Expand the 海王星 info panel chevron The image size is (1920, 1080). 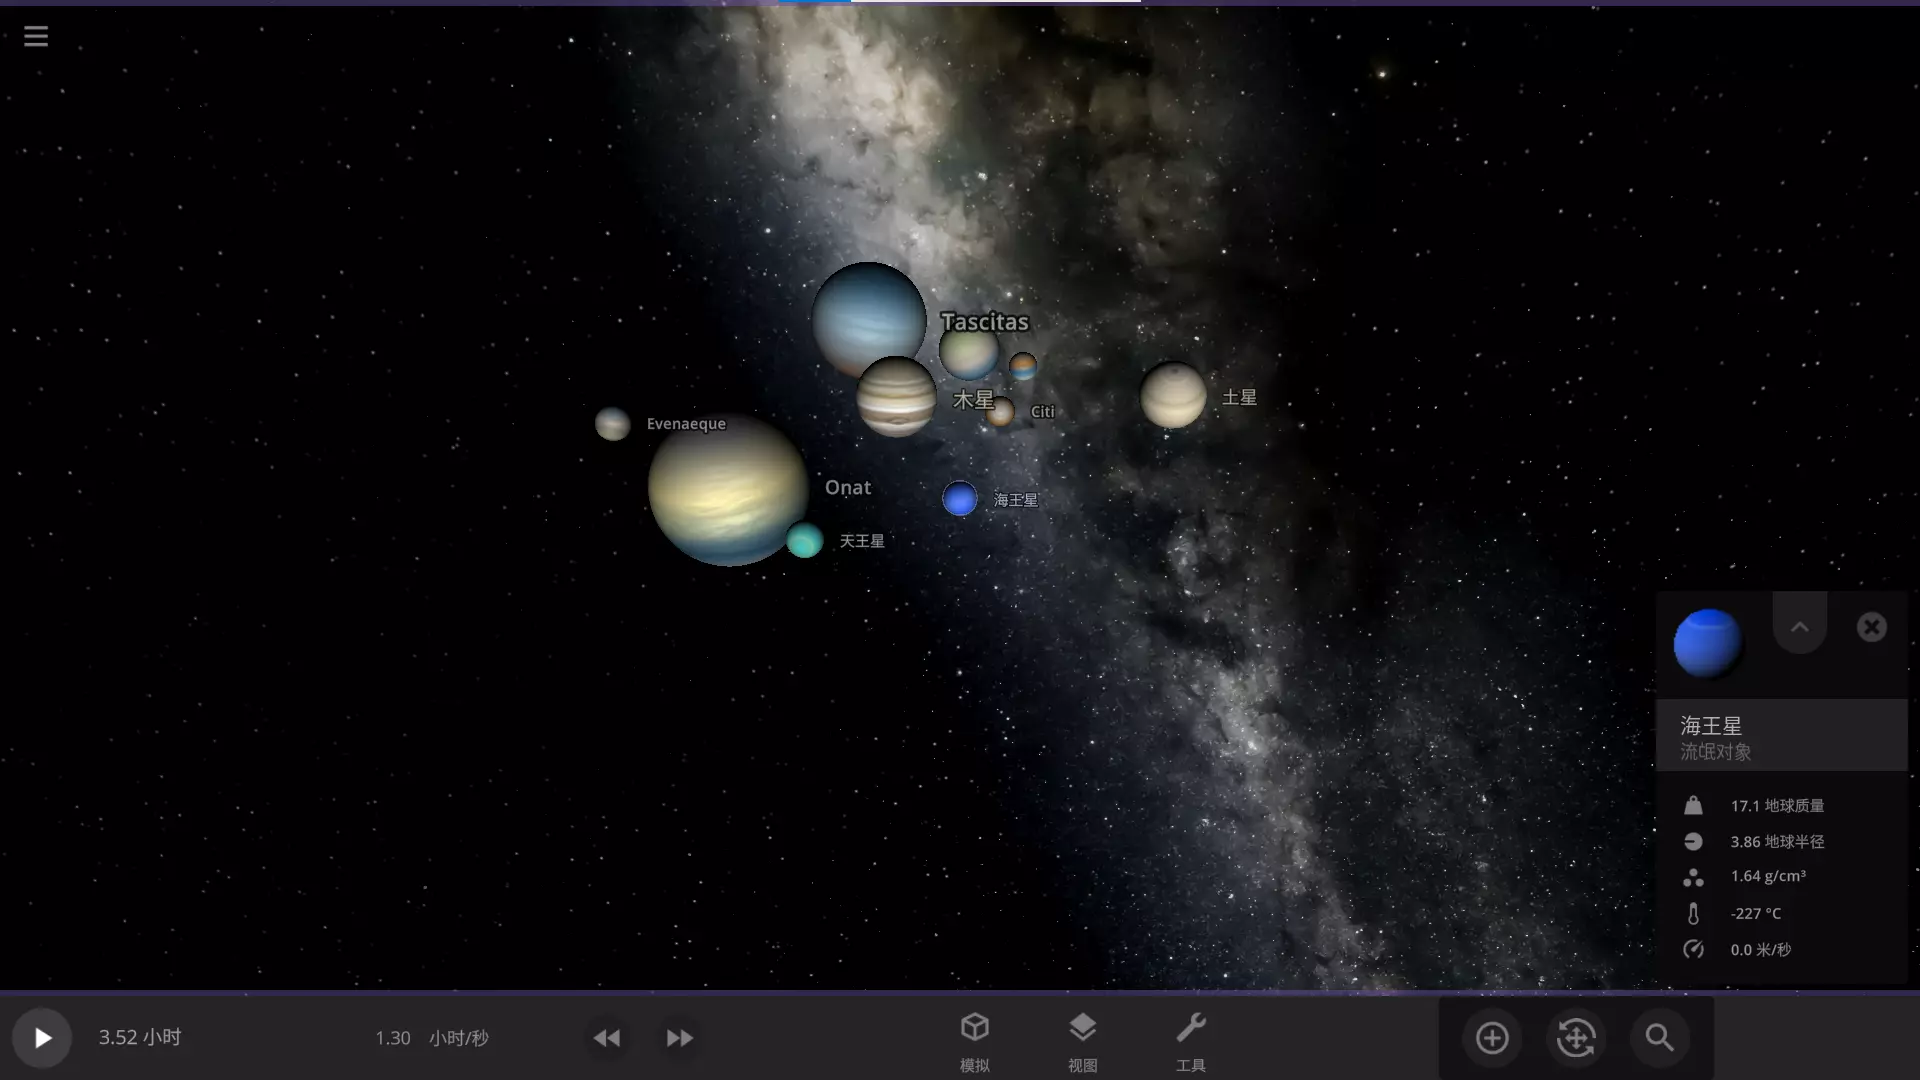click(1799, 627)
